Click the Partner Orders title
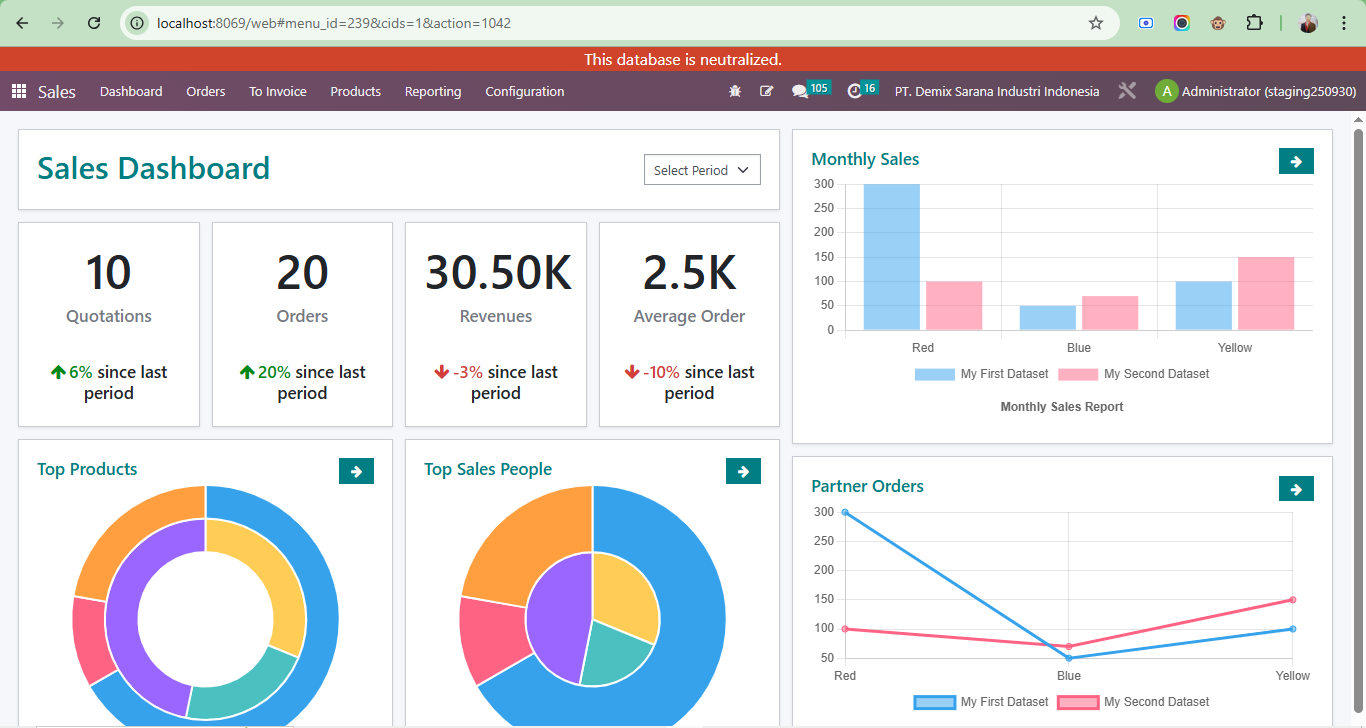The height and width of the screenshot is (728, 1366). click(867, 486)
